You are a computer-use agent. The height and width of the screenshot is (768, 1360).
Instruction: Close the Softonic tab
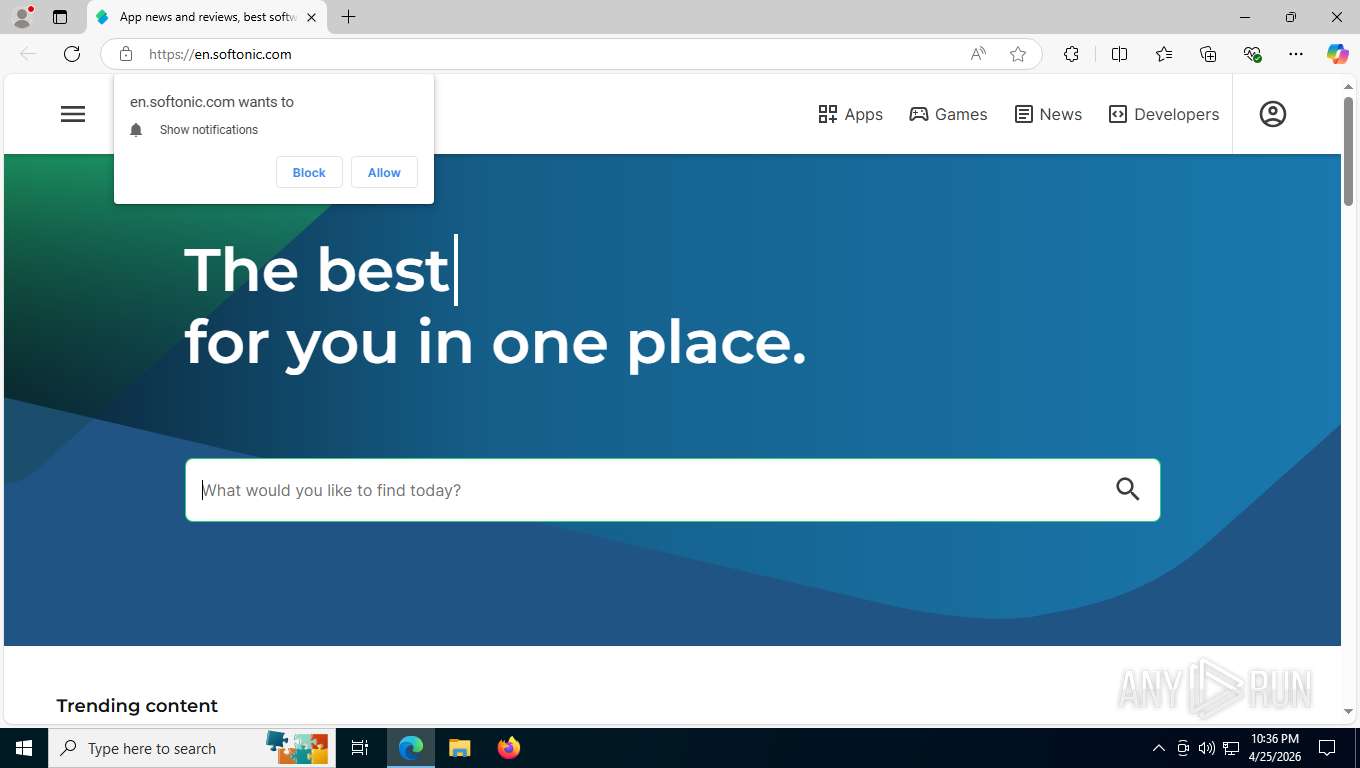pos(311,17)
